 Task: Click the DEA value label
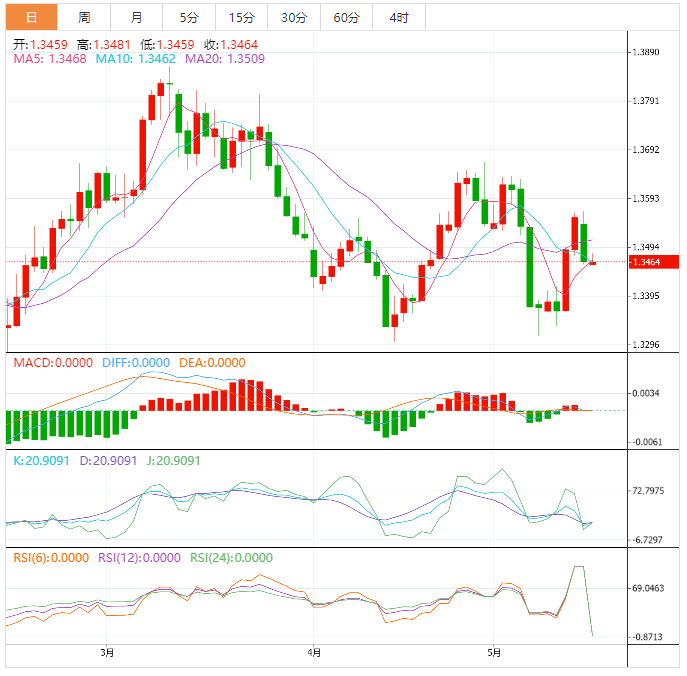[x=211, y=362]
